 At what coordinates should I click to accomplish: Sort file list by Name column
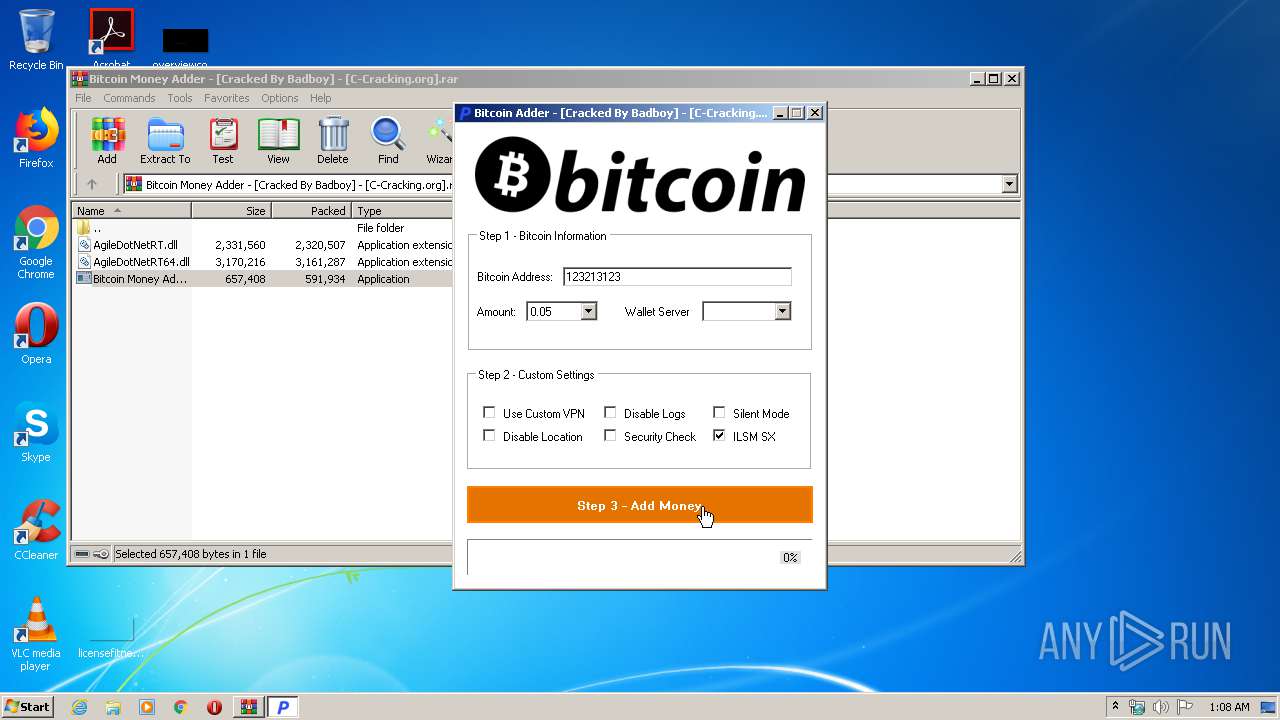pyautogui.click(x=132, y=211)
